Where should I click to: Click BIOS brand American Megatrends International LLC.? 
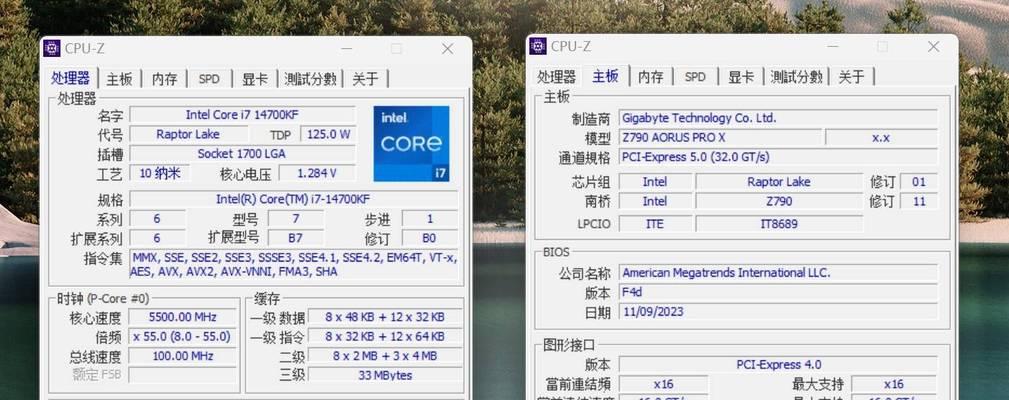pyautogui.click(x=778, y=273)
